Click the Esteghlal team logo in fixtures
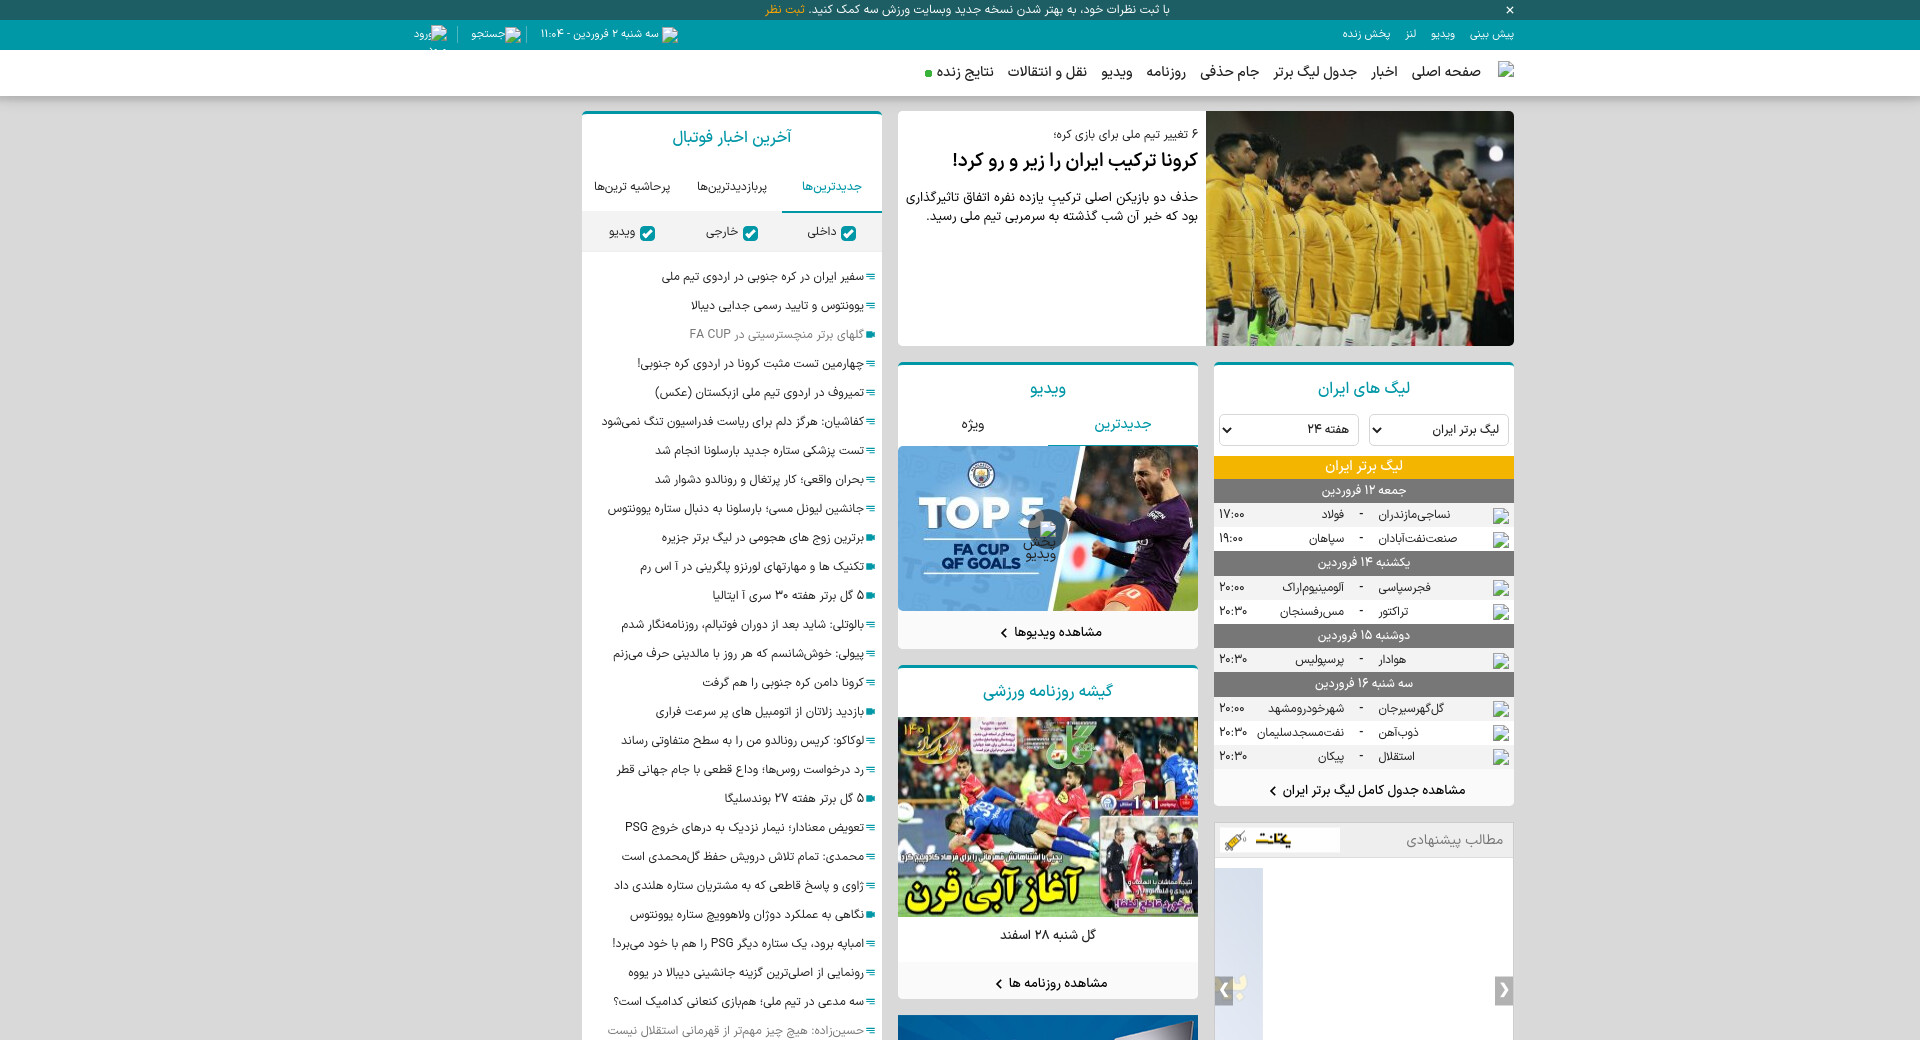Image resolution: width=1920 pixels, height=1040 pixels. tap(1500, 757)
